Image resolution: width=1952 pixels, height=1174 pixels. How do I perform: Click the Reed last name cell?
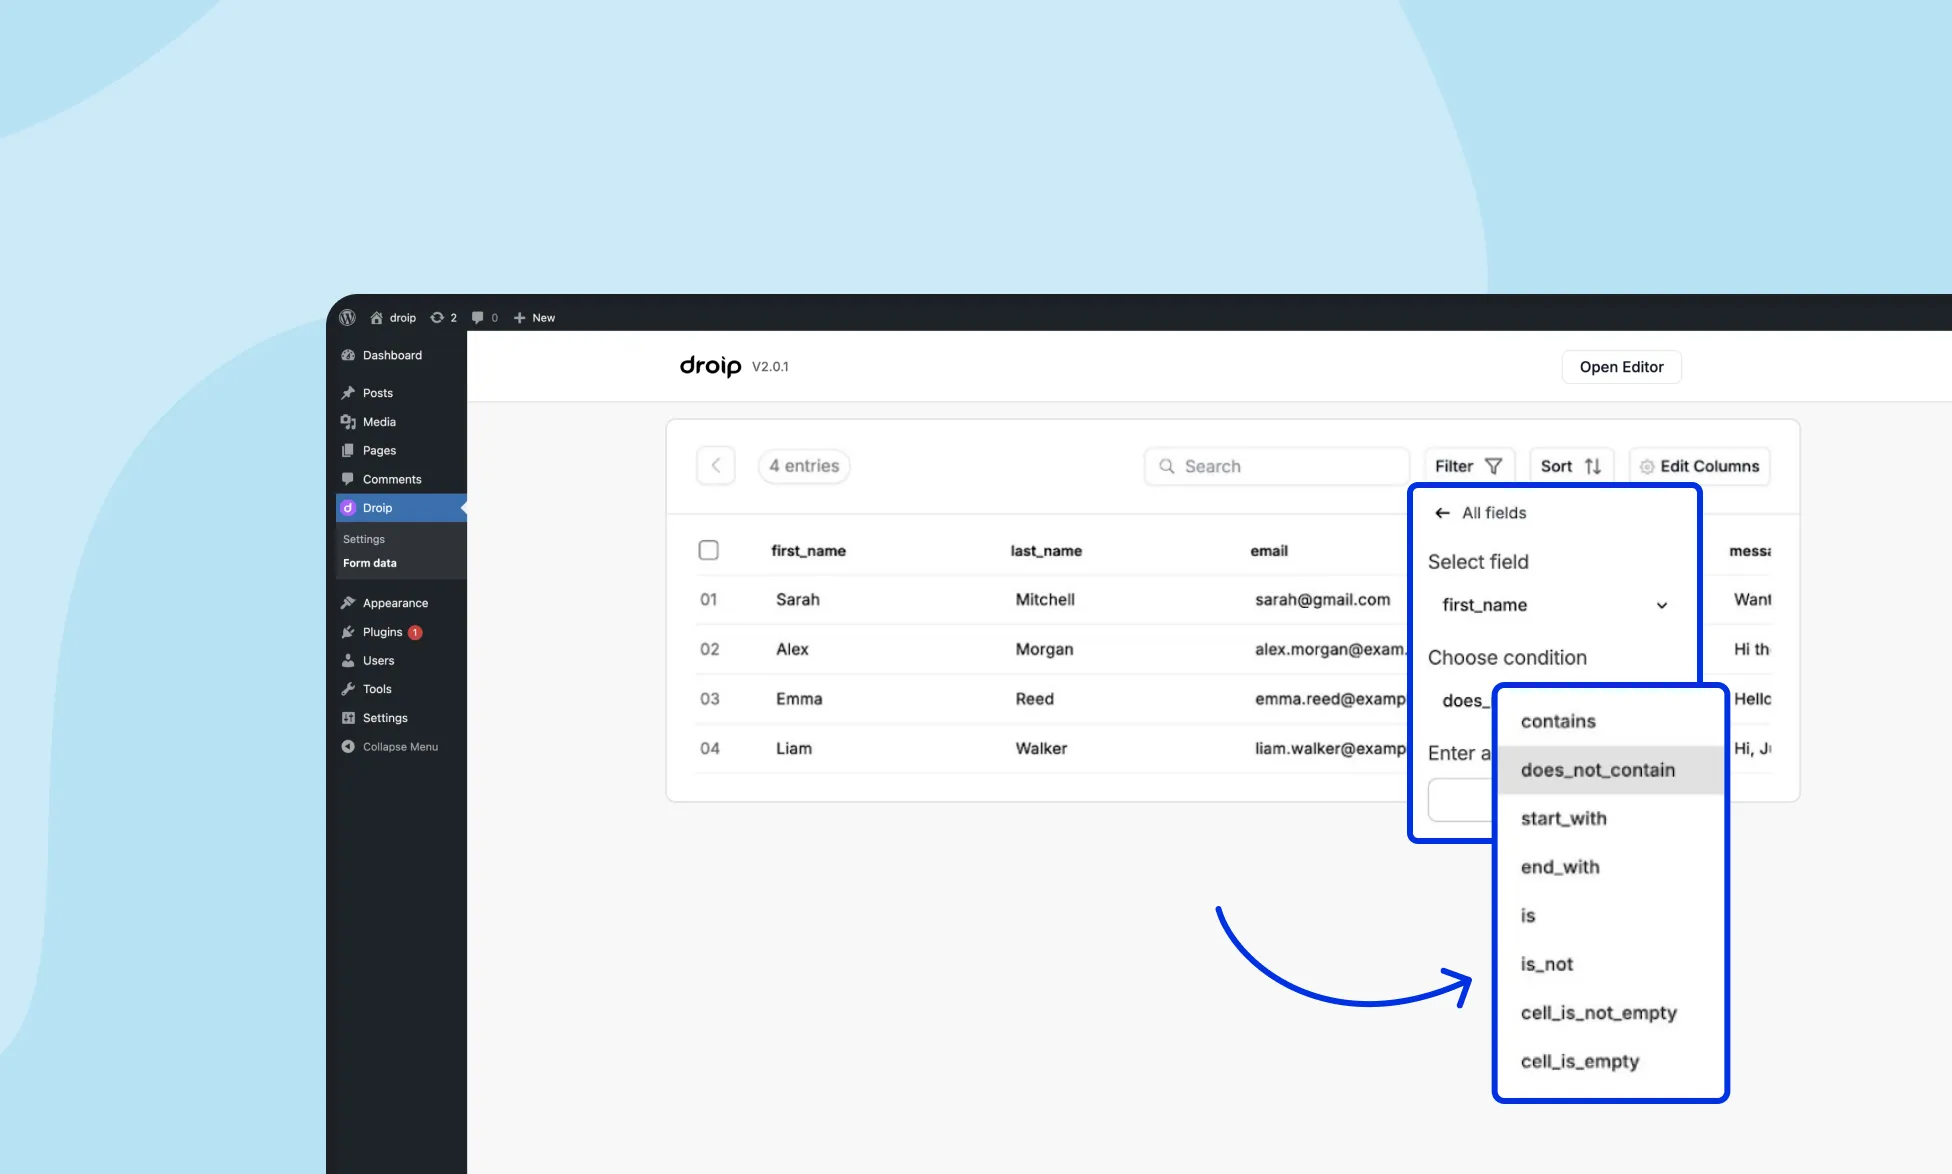coord(1035,699)
